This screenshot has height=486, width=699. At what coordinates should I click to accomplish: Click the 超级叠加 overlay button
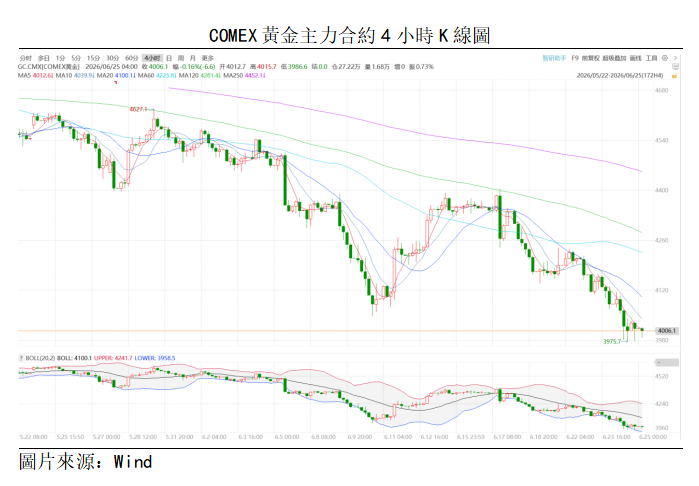pos(614,58)
